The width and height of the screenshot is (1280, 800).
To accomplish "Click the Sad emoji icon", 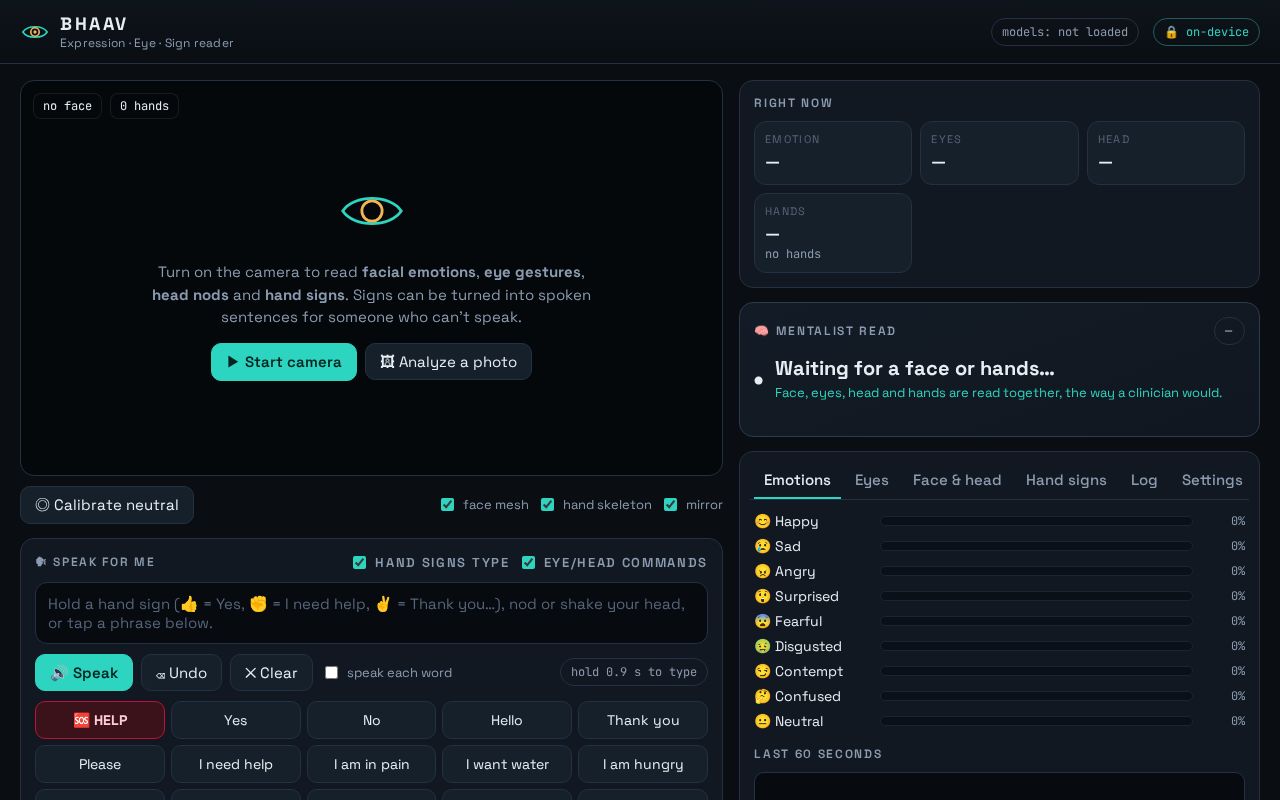I will 763,546.
